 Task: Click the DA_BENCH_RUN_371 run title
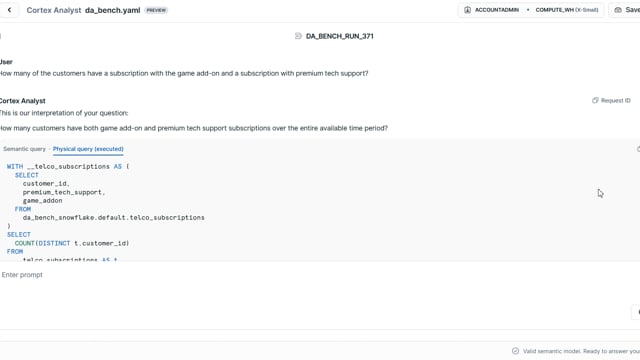pos(340,36)
